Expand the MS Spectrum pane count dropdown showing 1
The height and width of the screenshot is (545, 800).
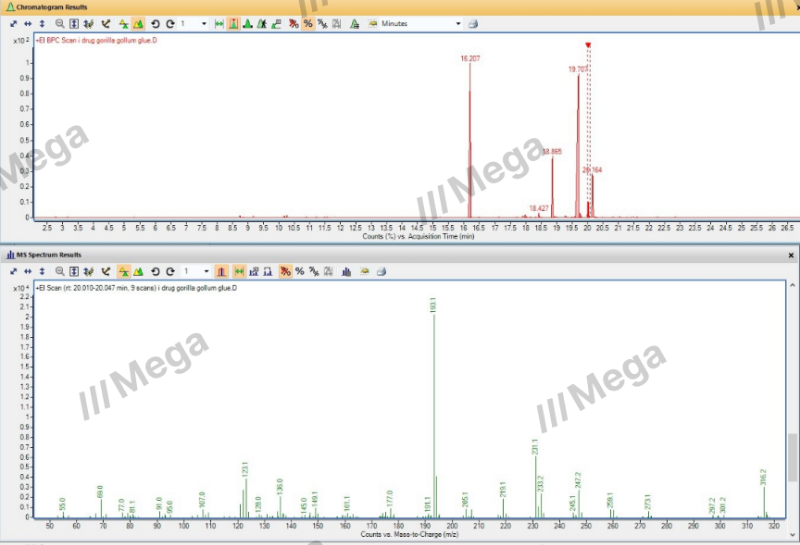[x=205, y=271]
